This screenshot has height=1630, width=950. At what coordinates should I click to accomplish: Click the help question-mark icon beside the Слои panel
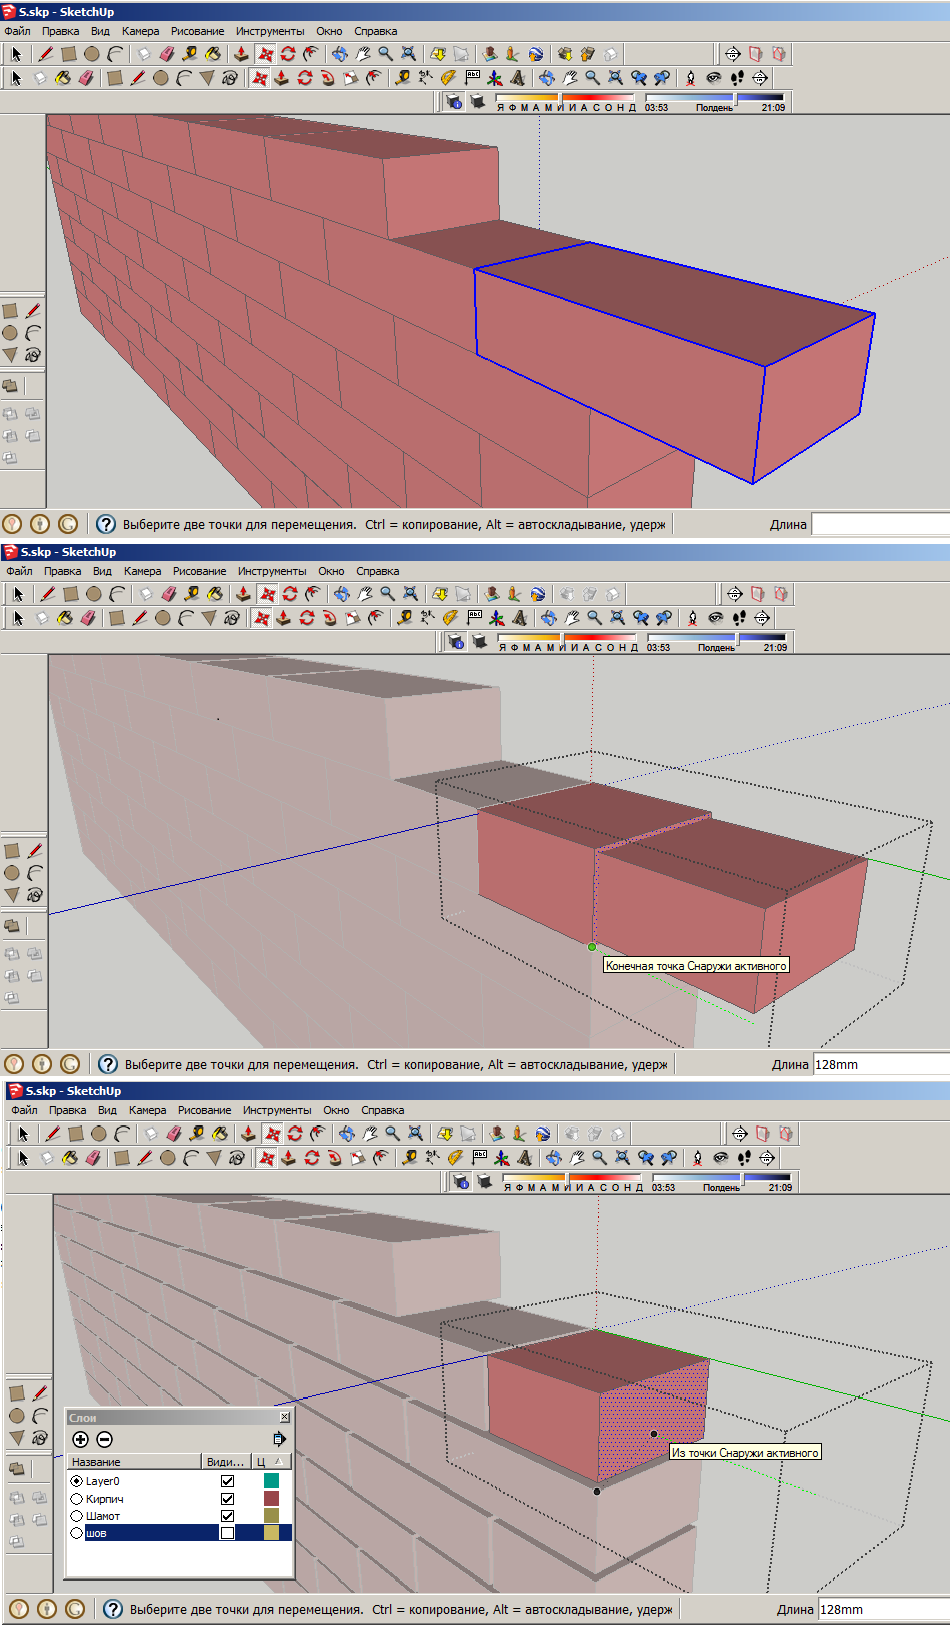[x=113, y=1609]
